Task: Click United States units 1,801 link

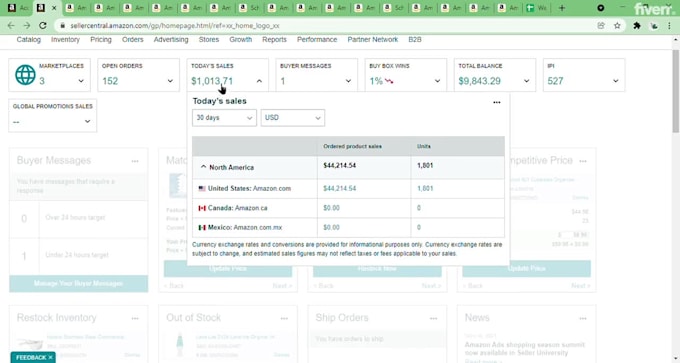Action: pyautogui.click(x=425, y=189)
